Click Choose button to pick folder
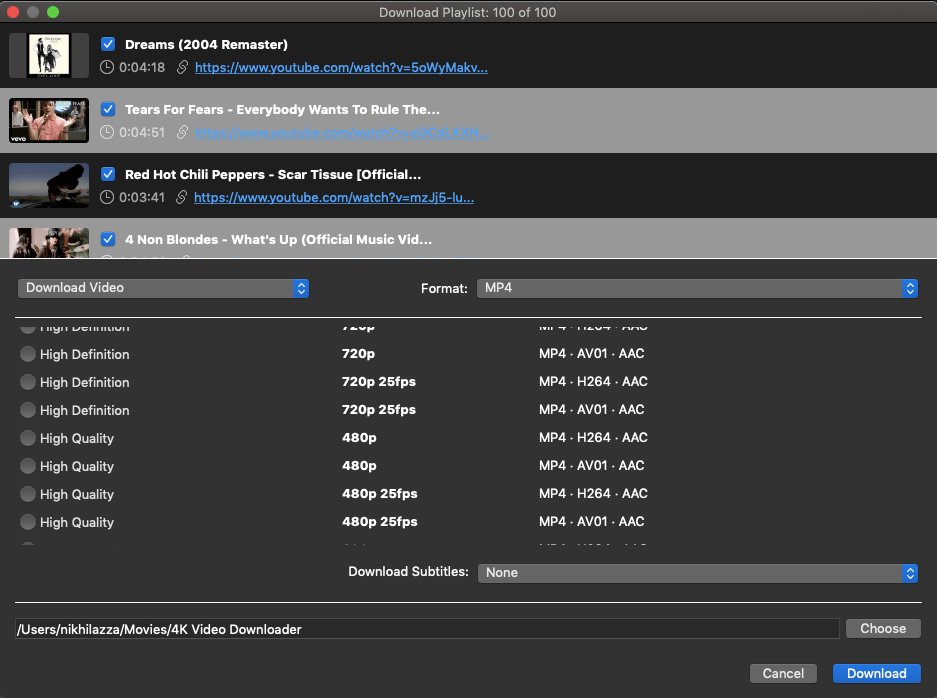Viewport: 937px width, 698px height. click(883, 628)
